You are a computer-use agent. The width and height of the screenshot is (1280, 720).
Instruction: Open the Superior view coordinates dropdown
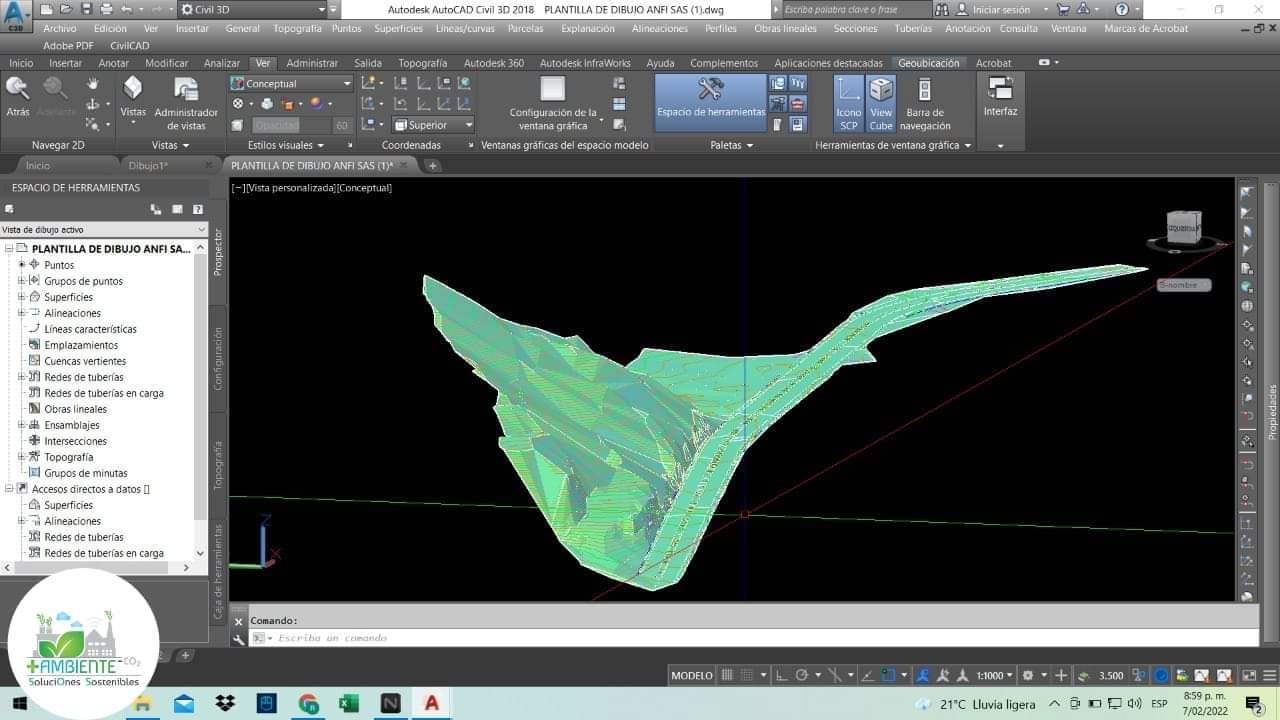pyautogui.click(x=433, y=125)
